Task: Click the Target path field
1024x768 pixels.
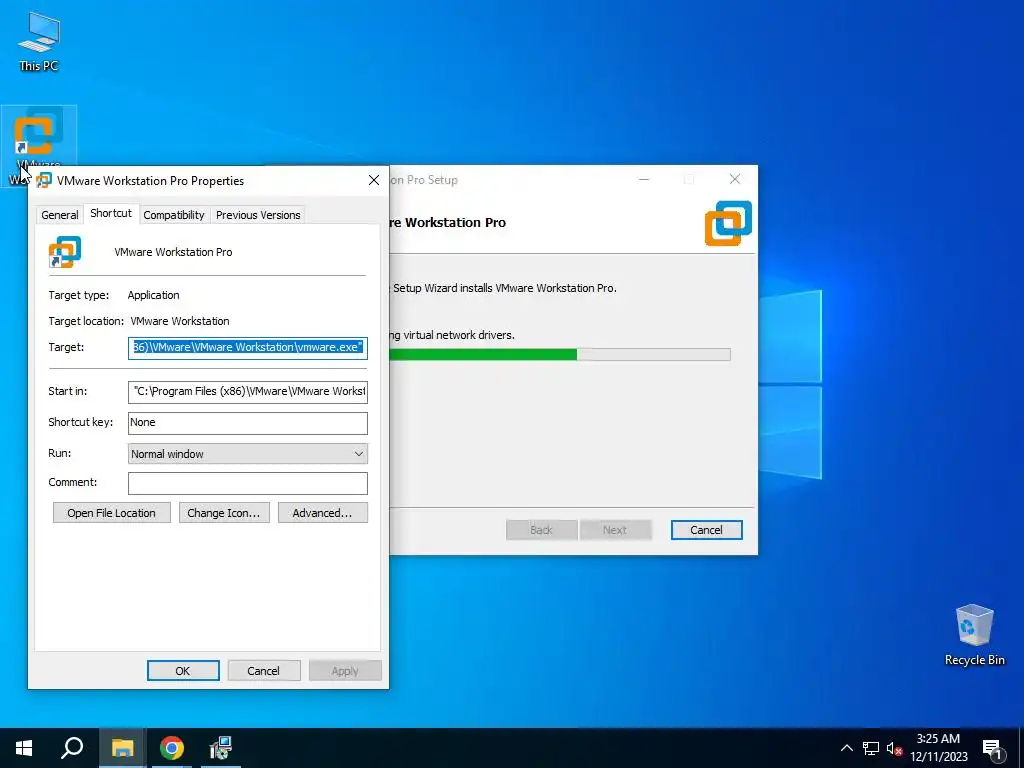Action: [x=248, y=347]
